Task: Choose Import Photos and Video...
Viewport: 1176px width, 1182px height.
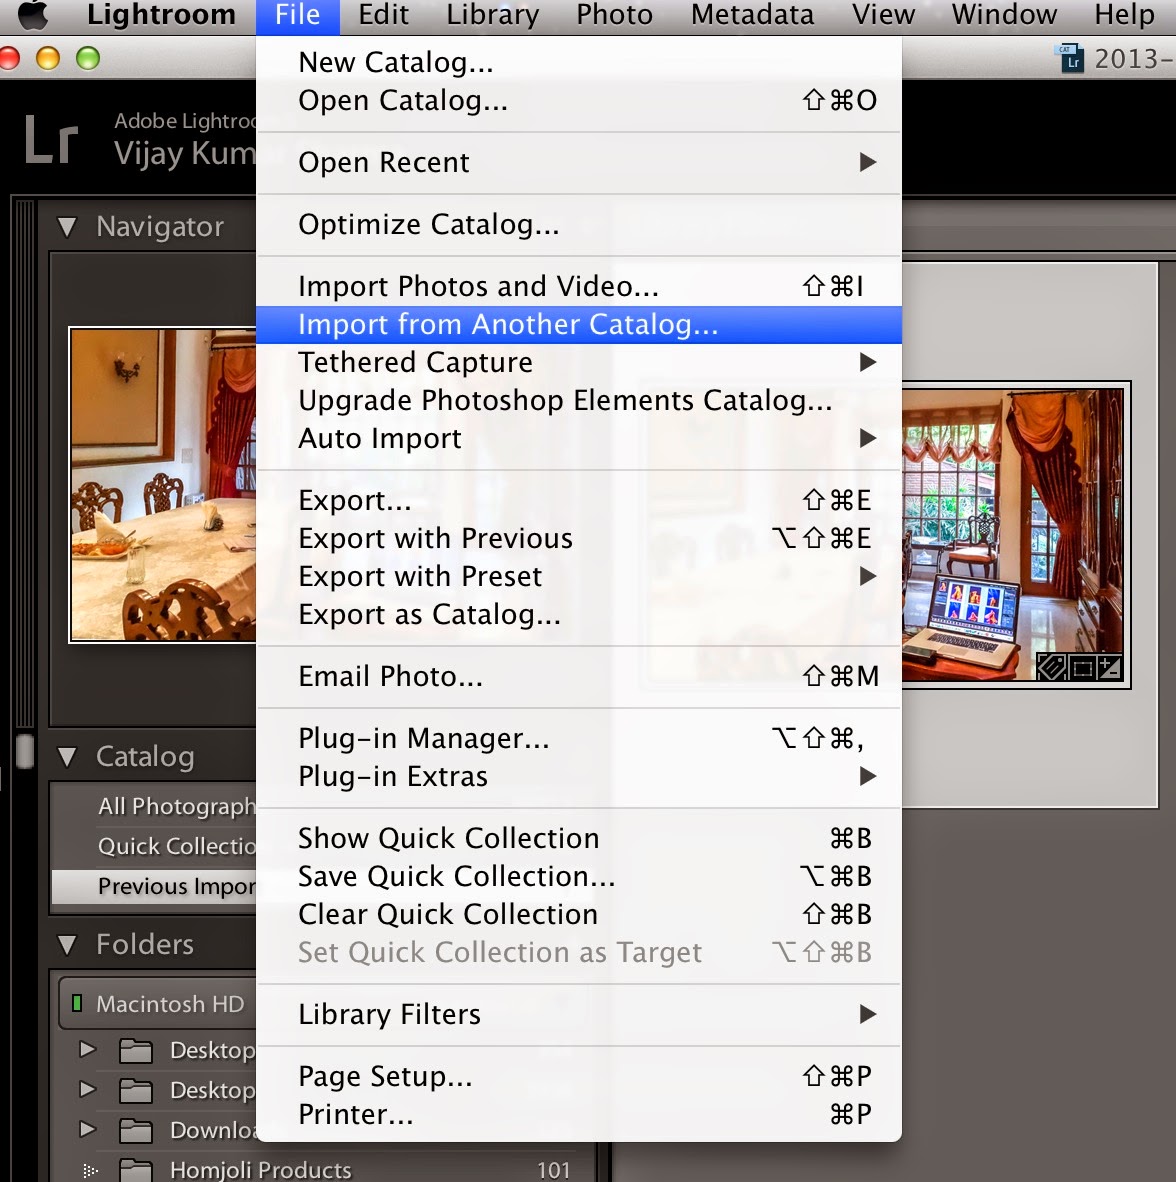Action: [x=579, y=286]
